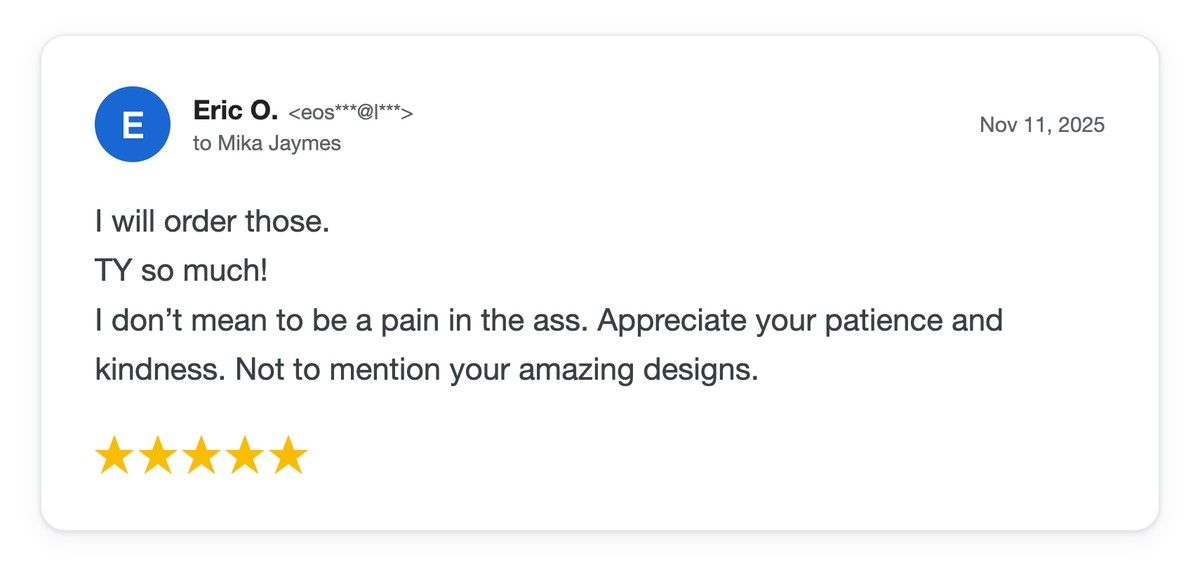The height and width of the screenshot is (577, 1200).
Task: Click the masked email address eos***@l***
Action: click(x=350, y=113)
